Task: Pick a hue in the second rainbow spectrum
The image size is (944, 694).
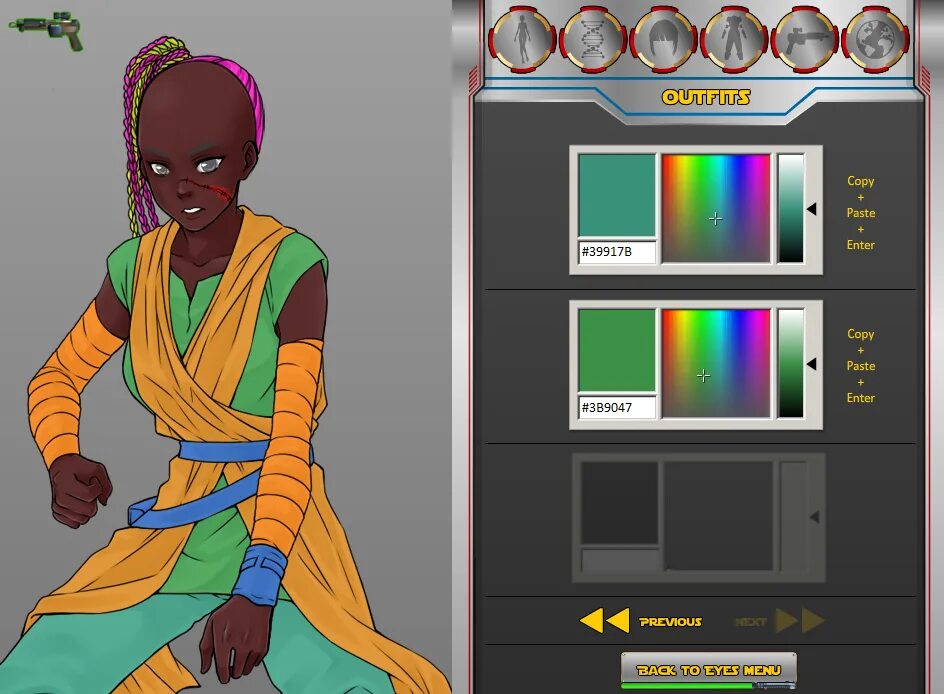Action: pos(716,363)
